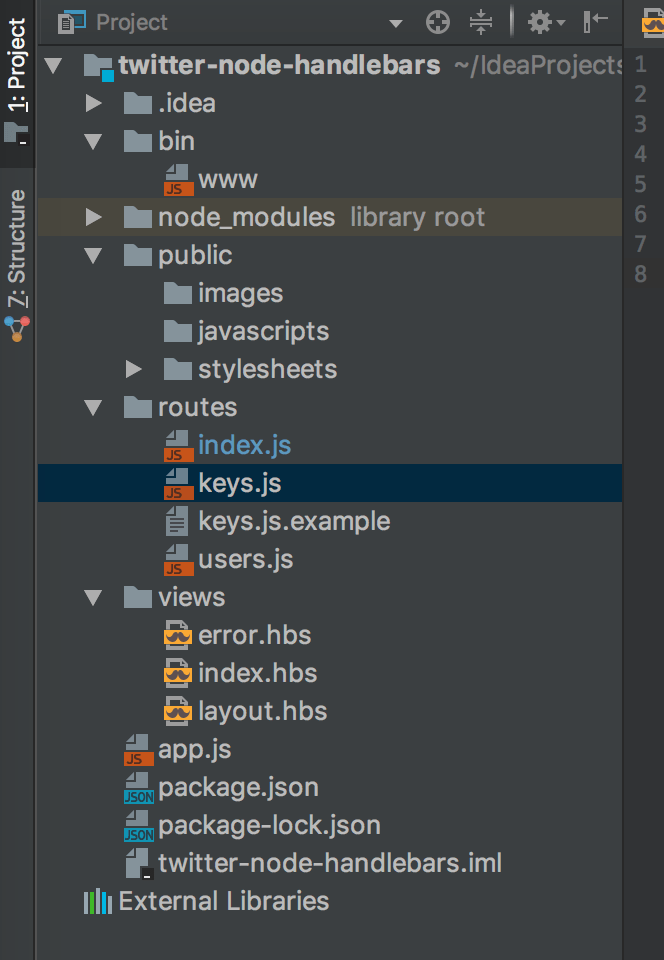Click the External Libraries bar chart icon
The image size is (664, 960).
tap(97, 901)
